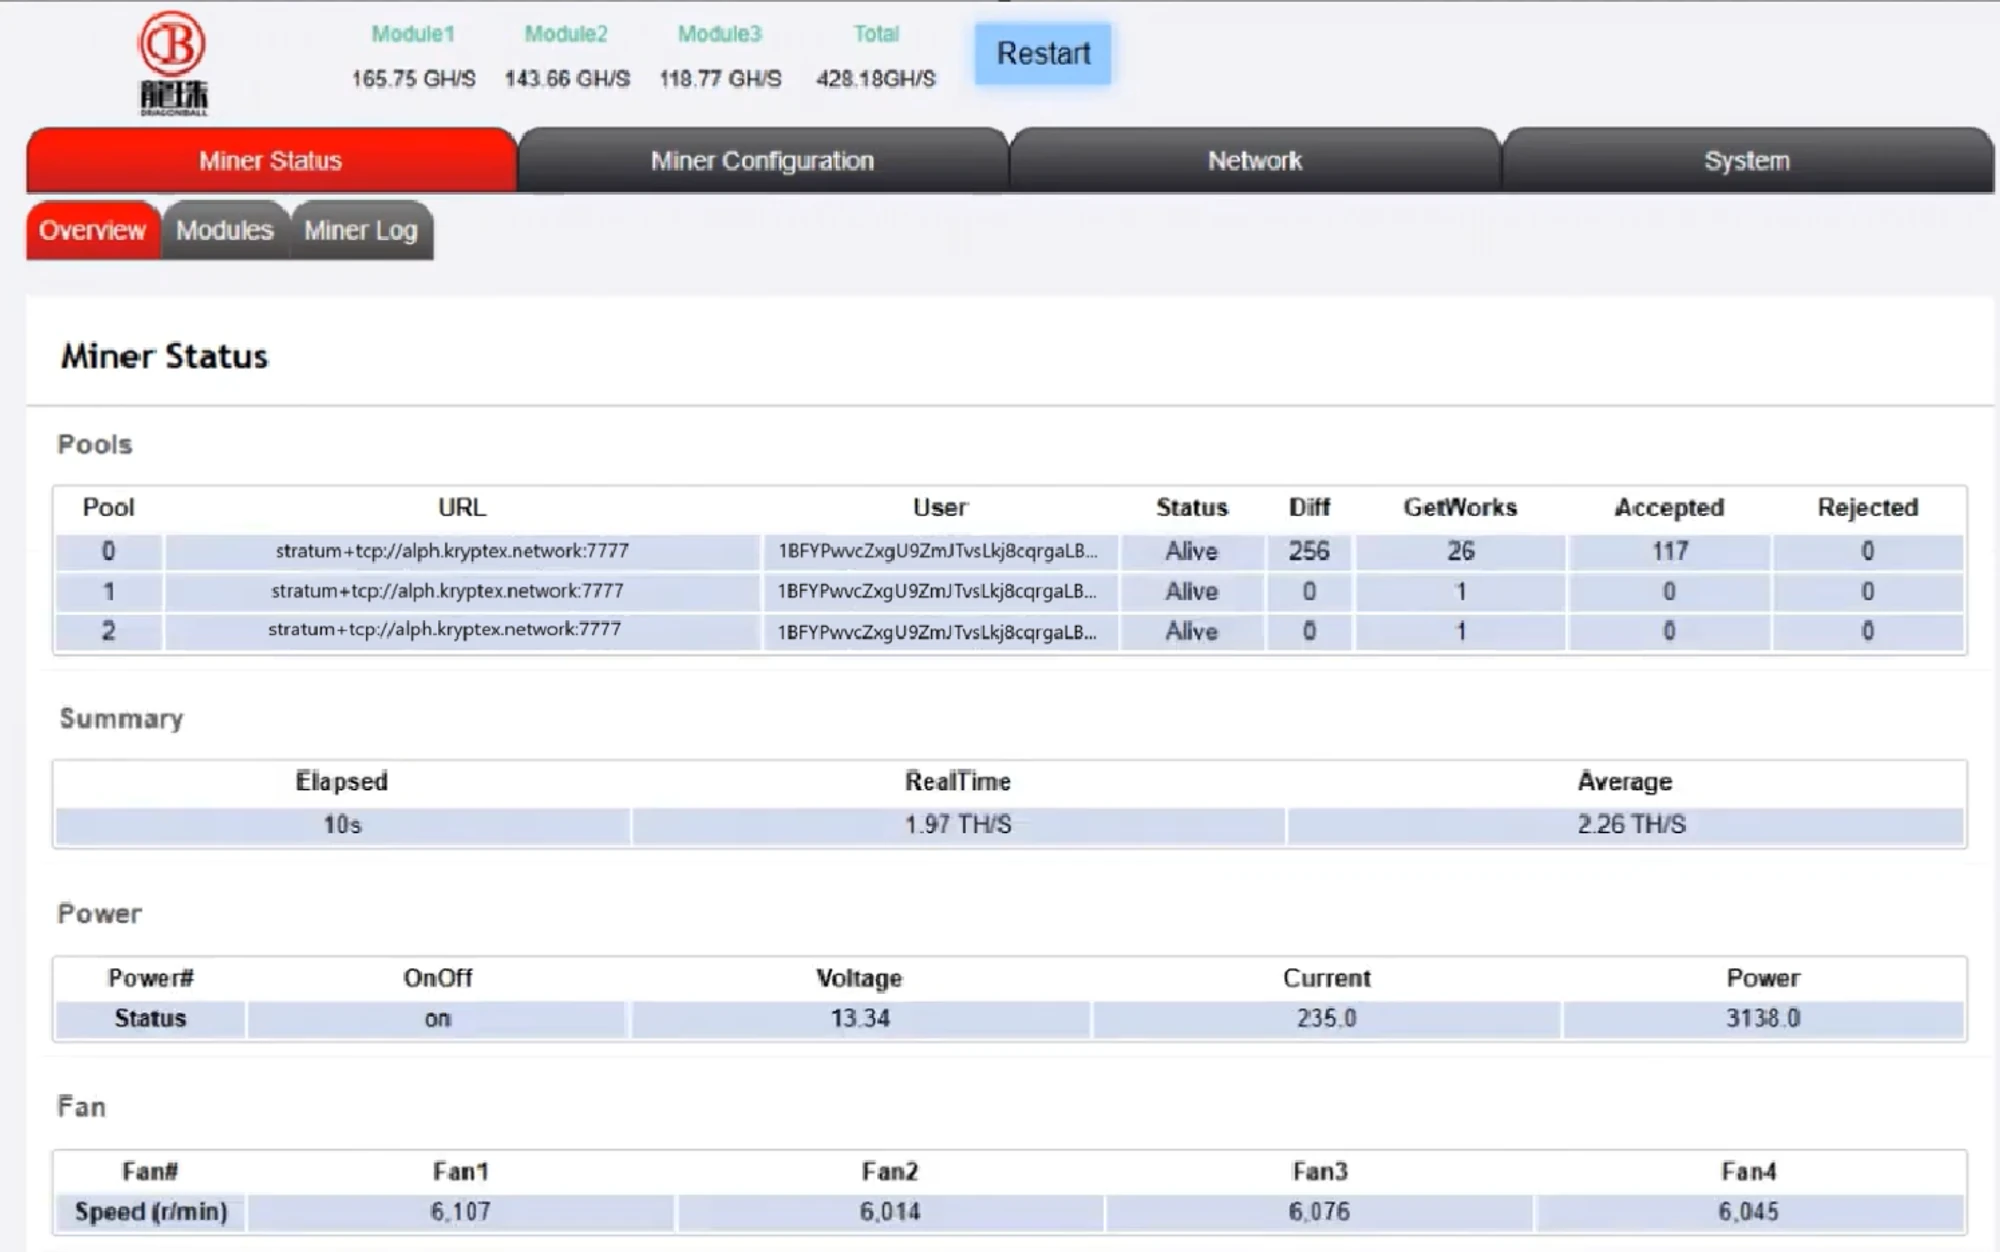Open the Modules sub-tab
The width and height of the screenshot is (2000, 1252).
(x=224, y=231)
